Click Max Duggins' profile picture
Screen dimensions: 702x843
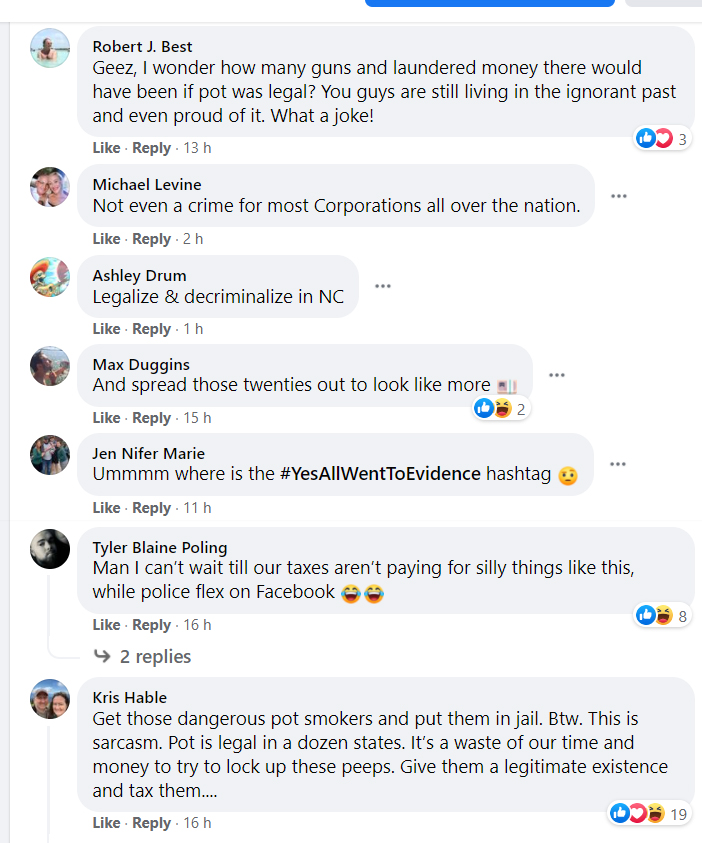click(50, 366)
